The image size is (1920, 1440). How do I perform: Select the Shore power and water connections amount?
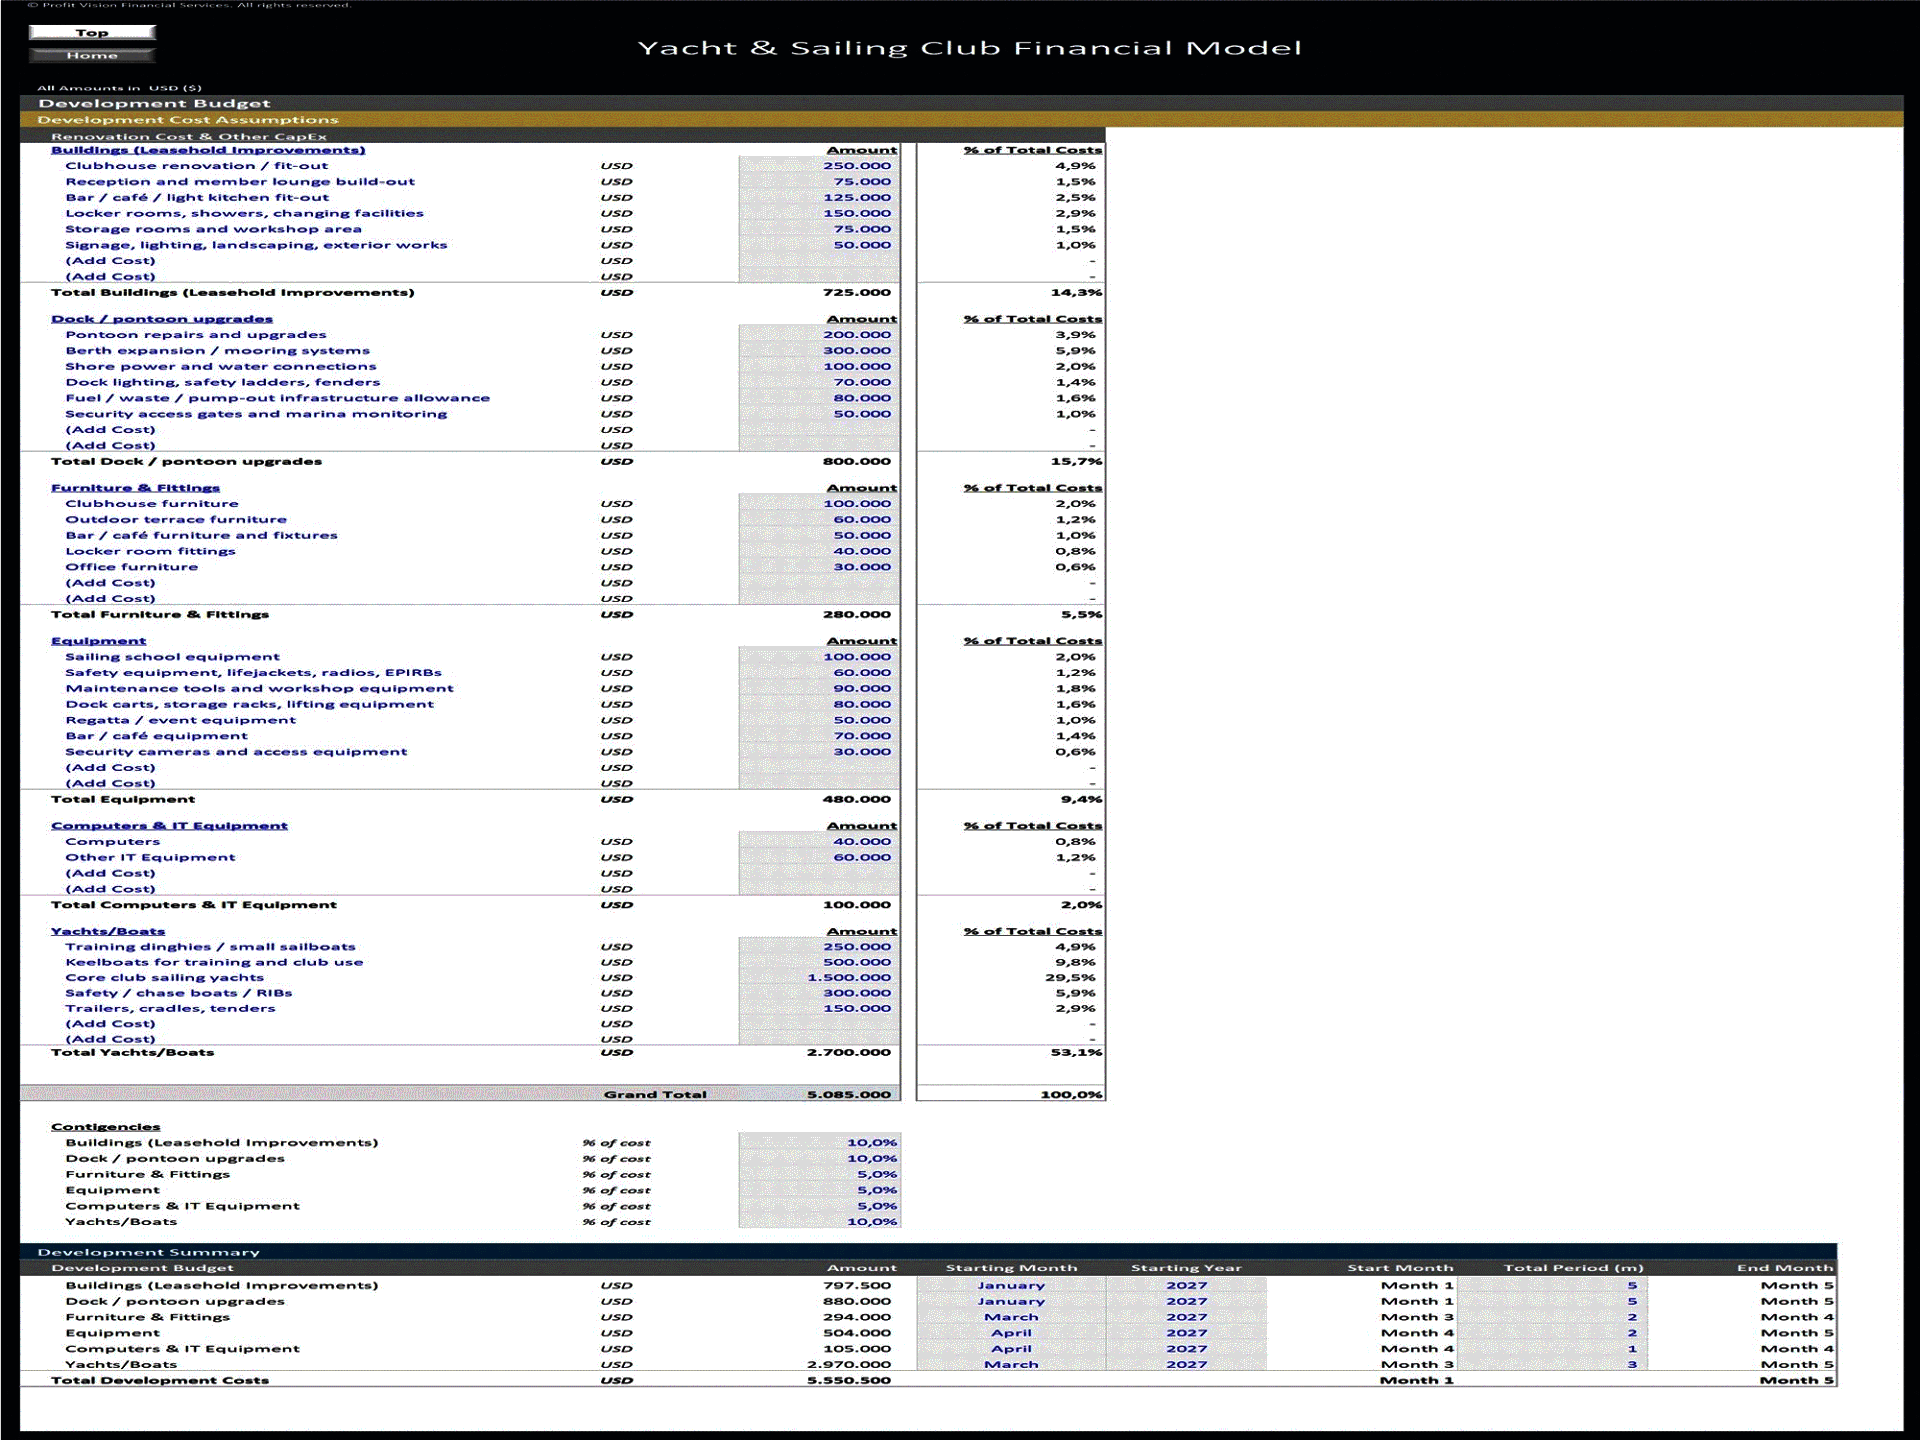(x=819, y=367)
